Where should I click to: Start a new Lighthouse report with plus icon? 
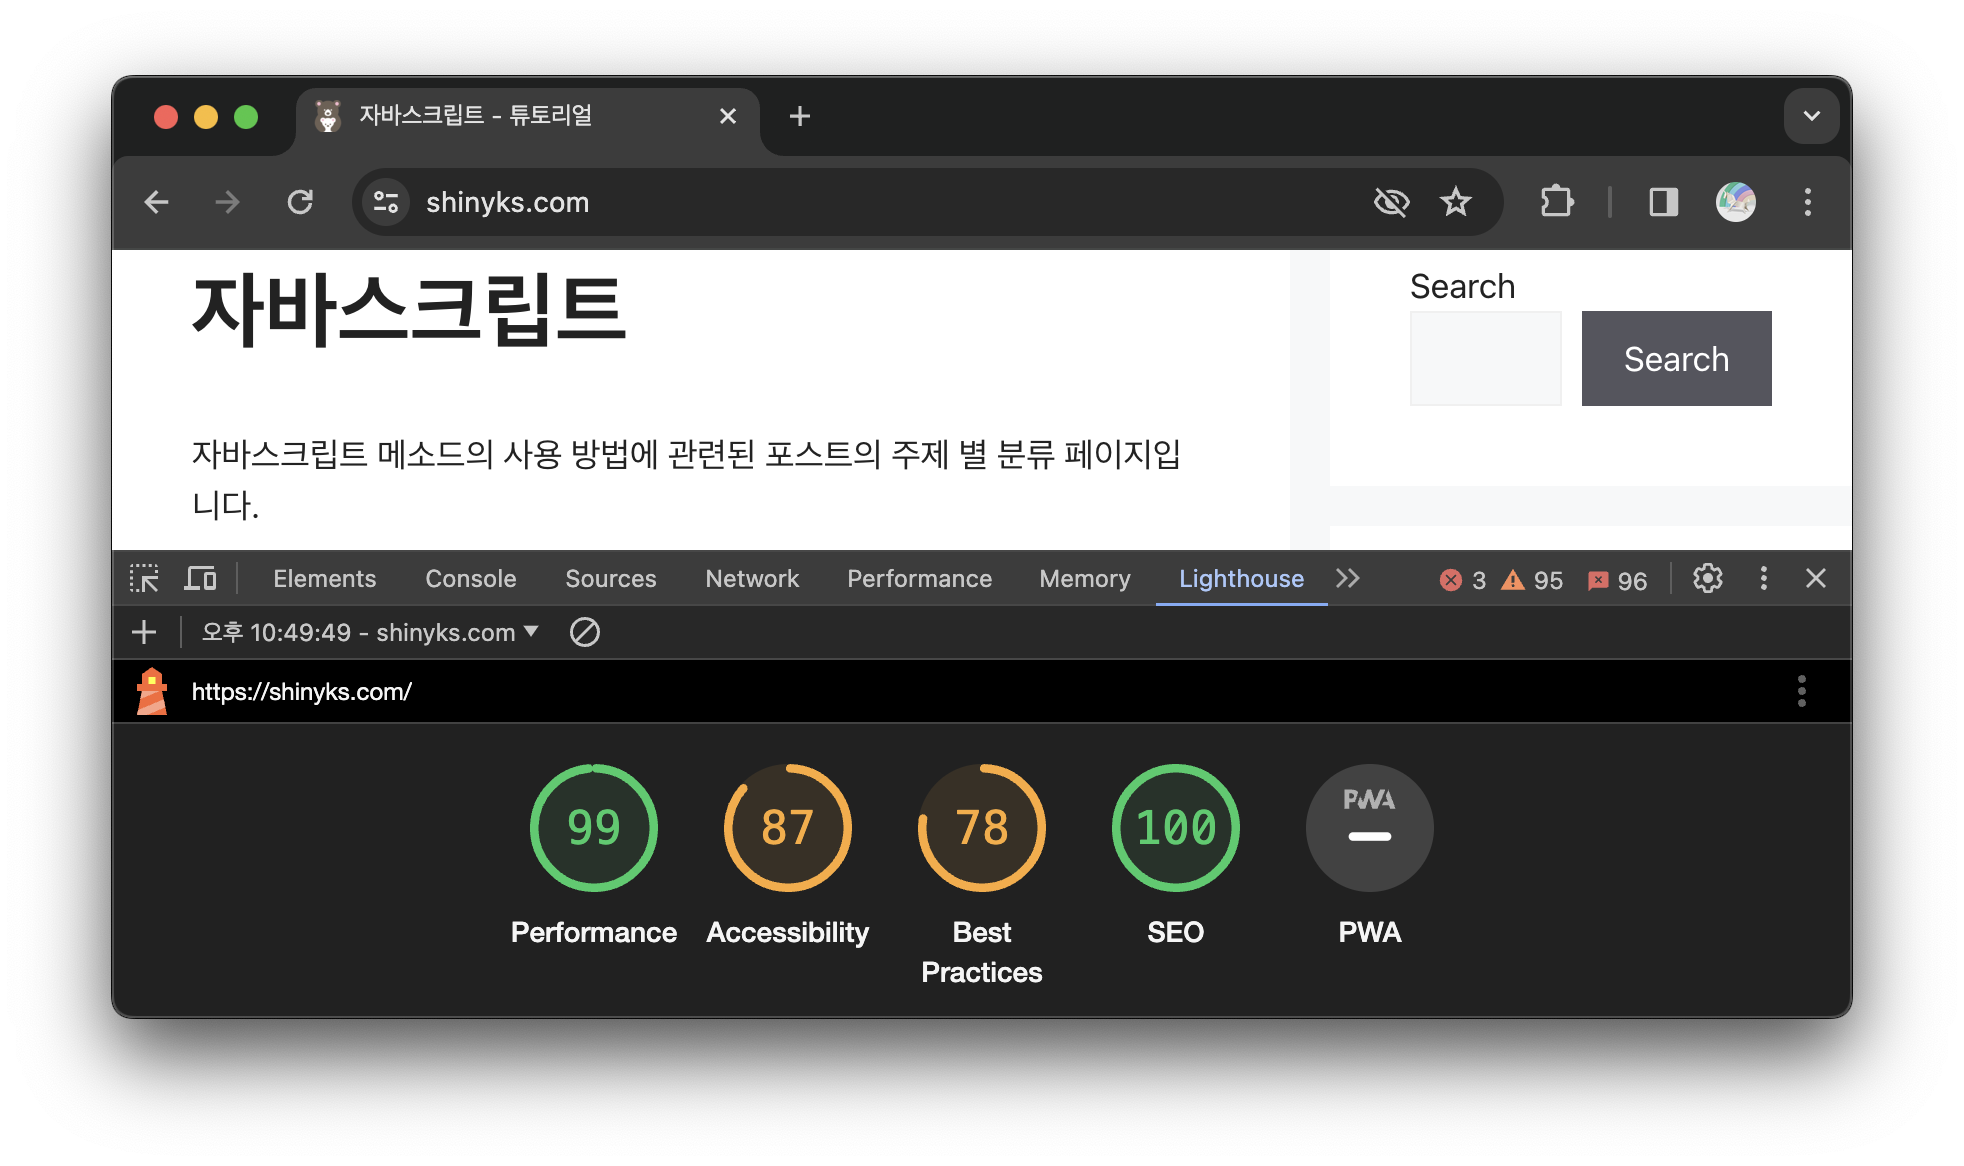[x=144, y=632]
